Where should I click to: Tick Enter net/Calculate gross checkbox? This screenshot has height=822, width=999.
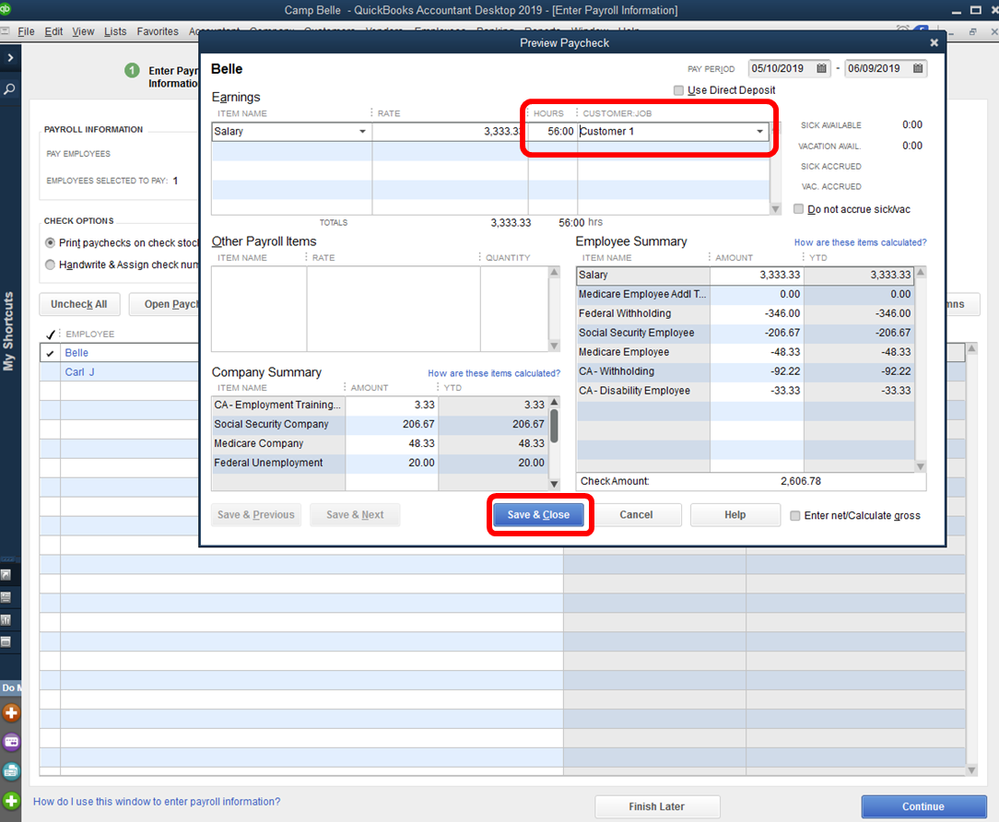click(x=795, y=516)
